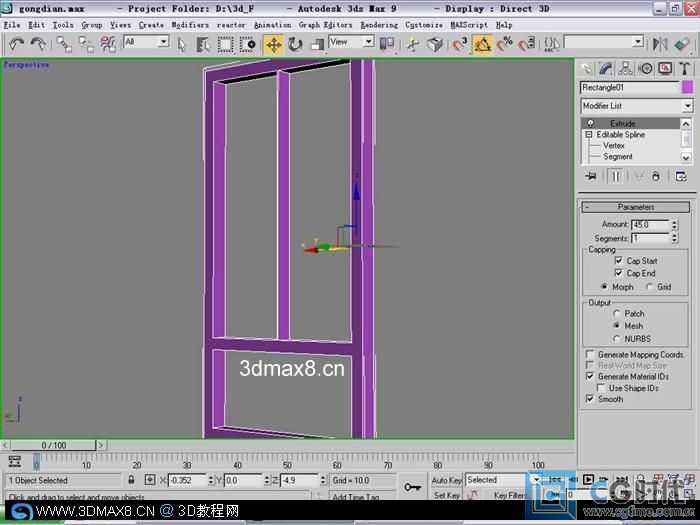Click the Undo arrow icon

point(17,44)
